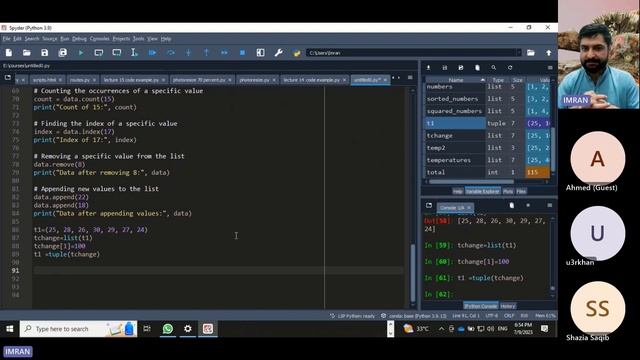
Task: Create a new file from Spyder toolbar
Action: [9, 53]
